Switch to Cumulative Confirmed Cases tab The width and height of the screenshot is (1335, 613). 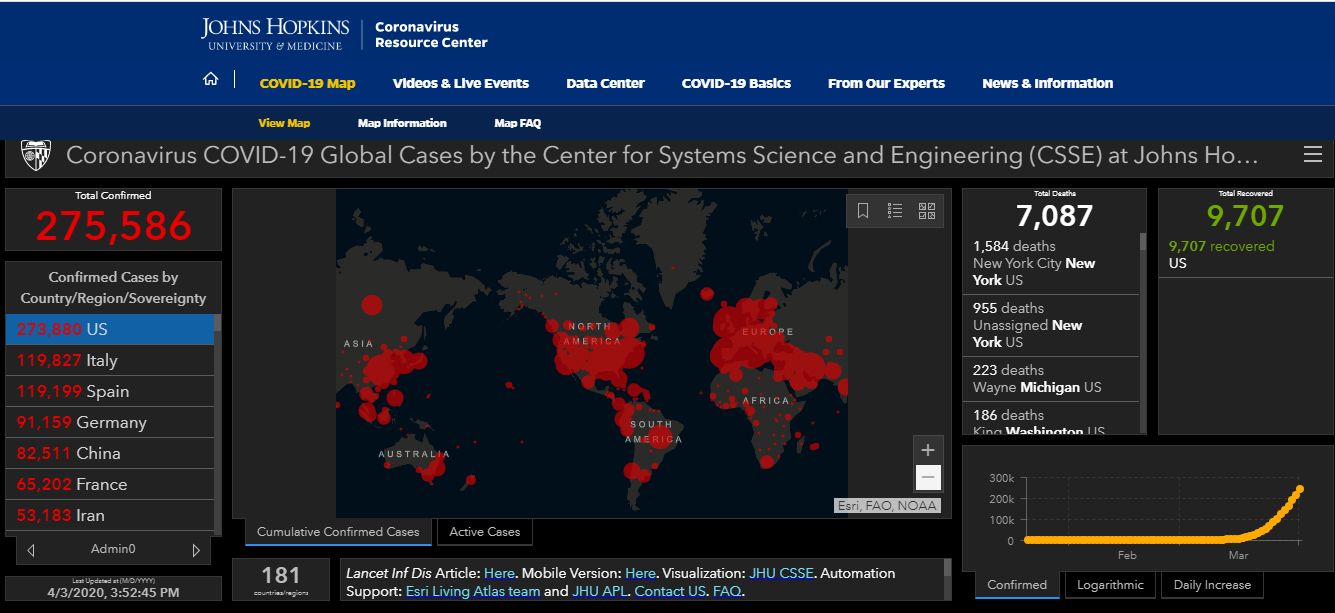tap(338, 532)
